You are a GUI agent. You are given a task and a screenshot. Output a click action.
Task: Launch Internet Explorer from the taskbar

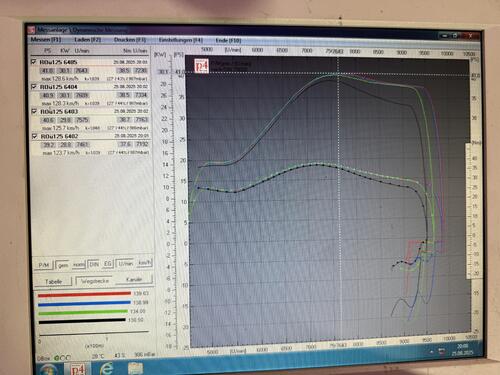pos(106,368)
